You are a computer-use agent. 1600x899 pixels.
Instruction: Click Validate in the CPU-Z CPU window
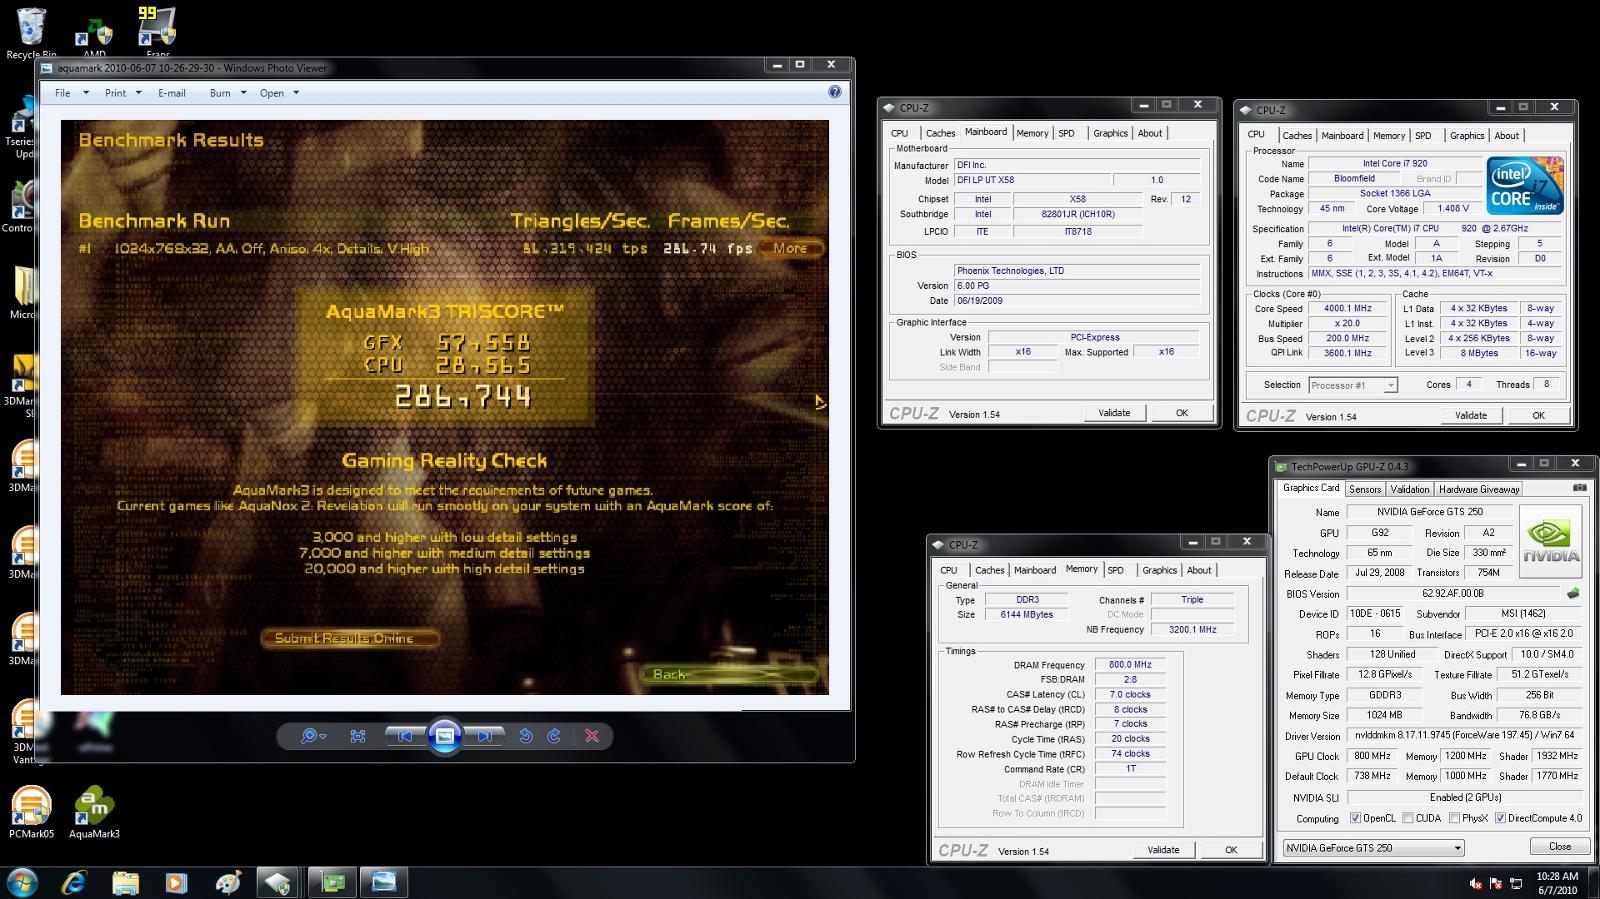pyautogui.click(x=1470, y=415)
